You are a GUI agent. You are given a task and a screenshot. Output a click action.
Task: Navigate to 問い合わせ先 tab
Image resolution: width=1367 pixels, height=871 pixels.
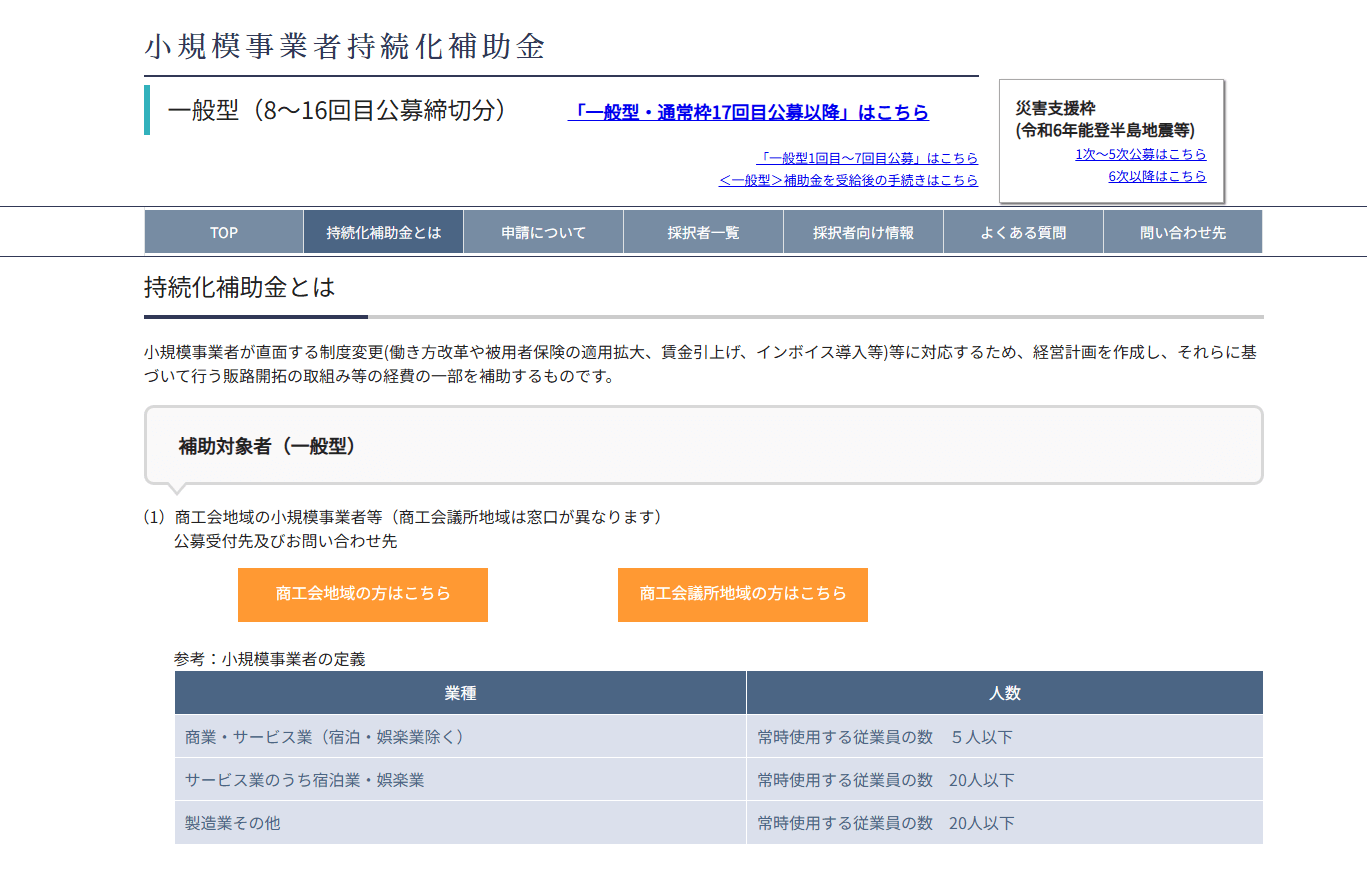[x=1183, y=231]
